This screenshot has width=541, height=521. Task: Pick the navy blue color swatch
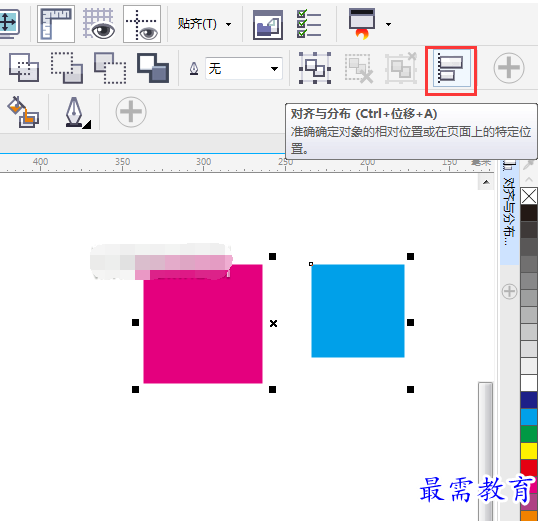tap(529, 400)
